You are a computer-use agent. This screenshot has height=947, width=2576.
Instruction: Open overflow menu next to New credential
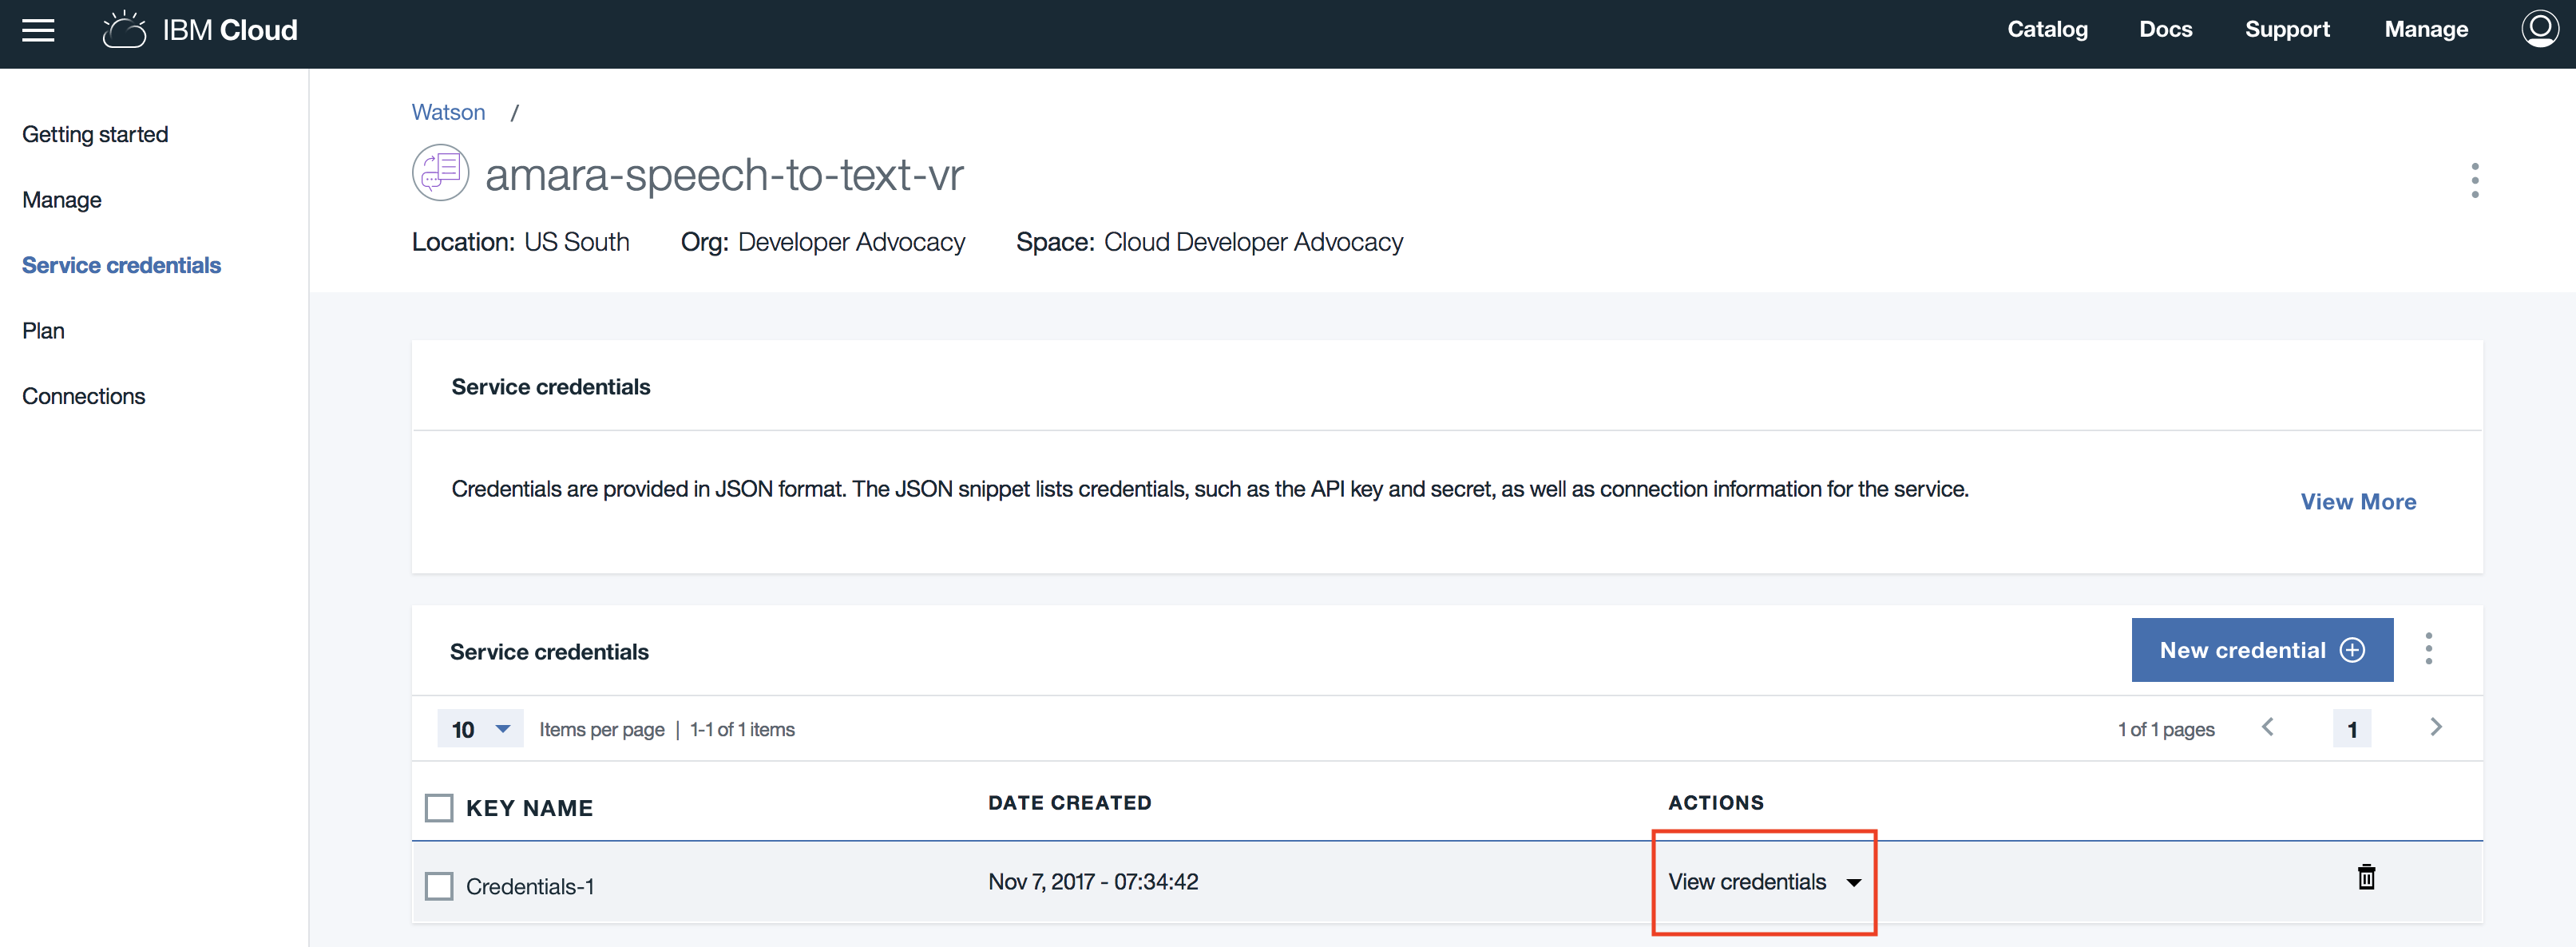tap(2428, 649)
